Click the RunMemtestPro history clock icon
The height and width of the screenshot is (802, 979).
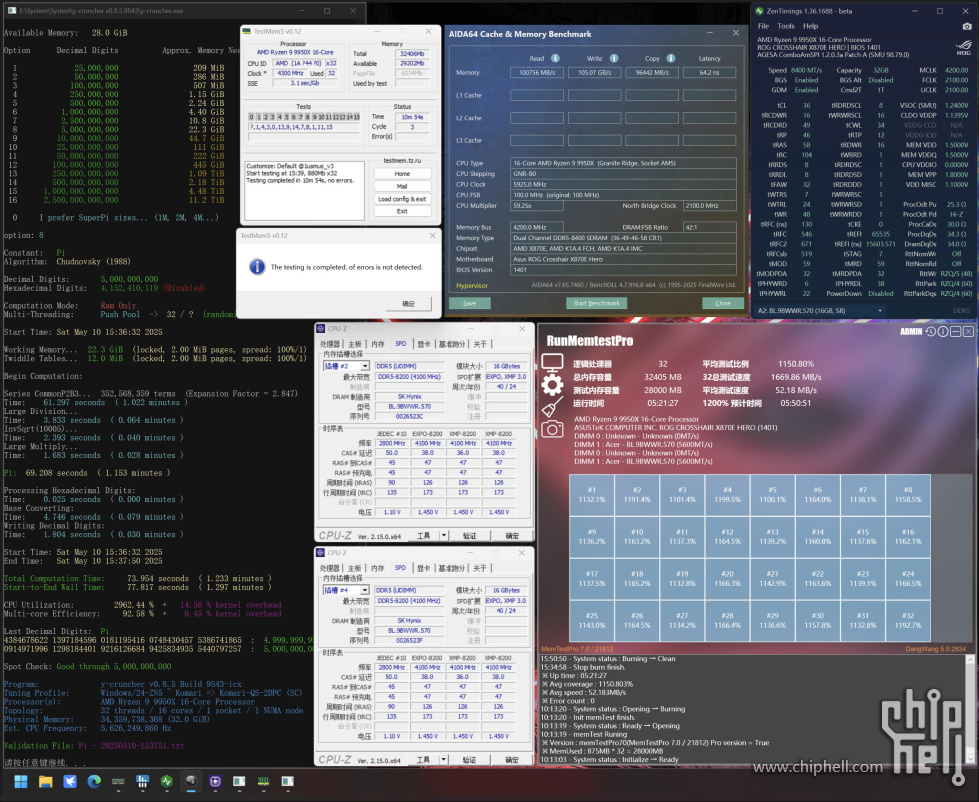(x=930, y=332)
